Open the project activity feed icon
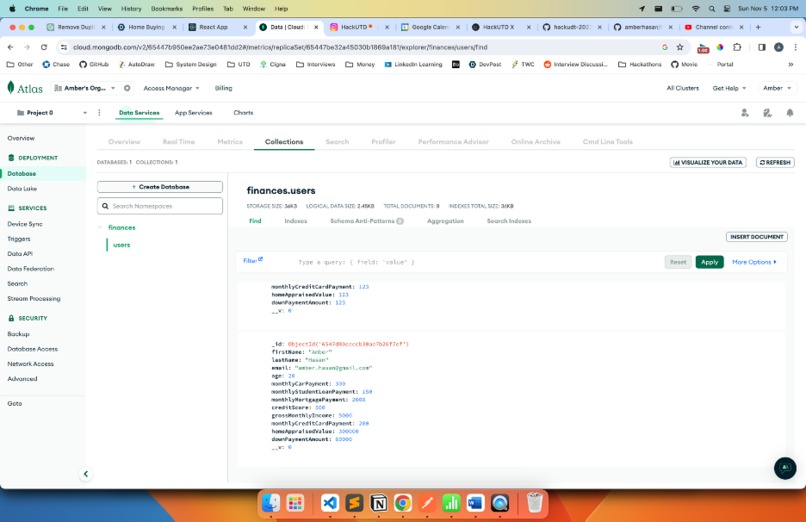This screenshot has width=806, height=522. pyautogui.click(x=767, y=113)
